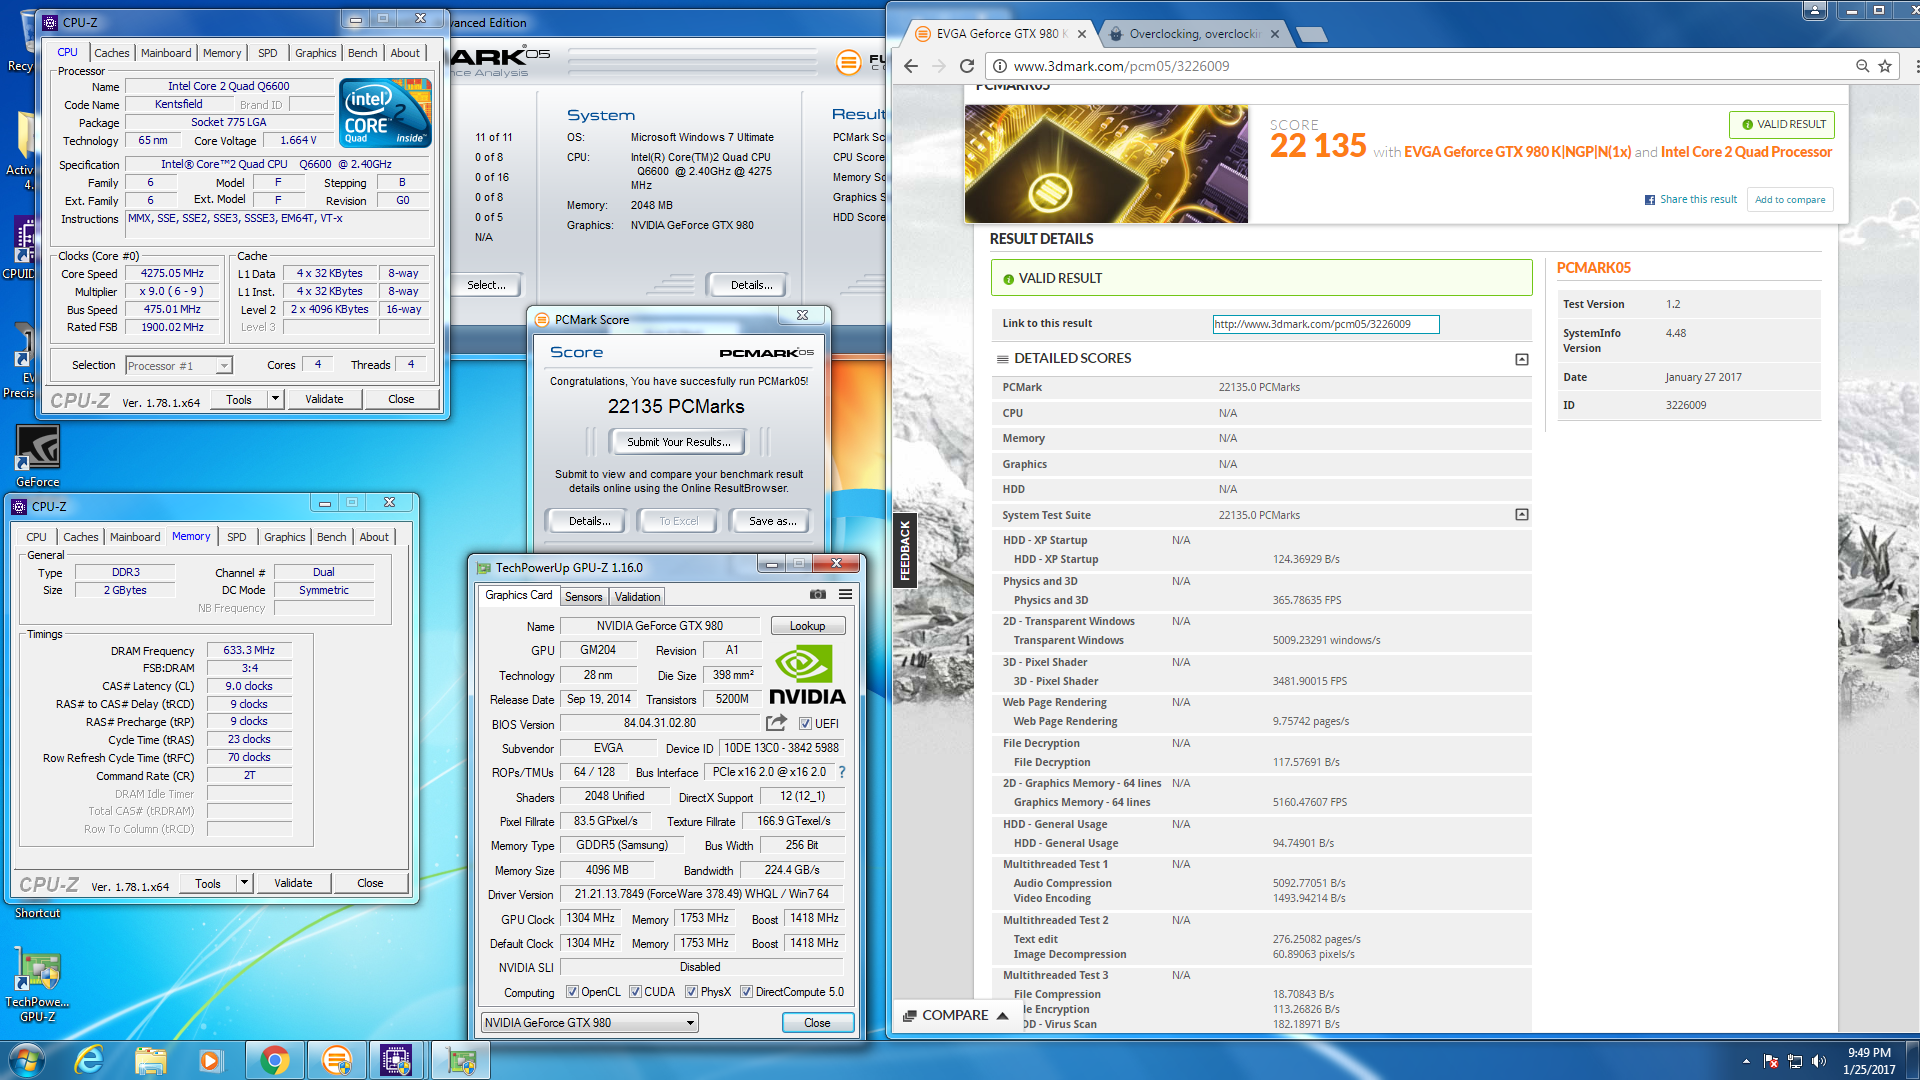Click the Bus Interface question mark

(842, 772)
